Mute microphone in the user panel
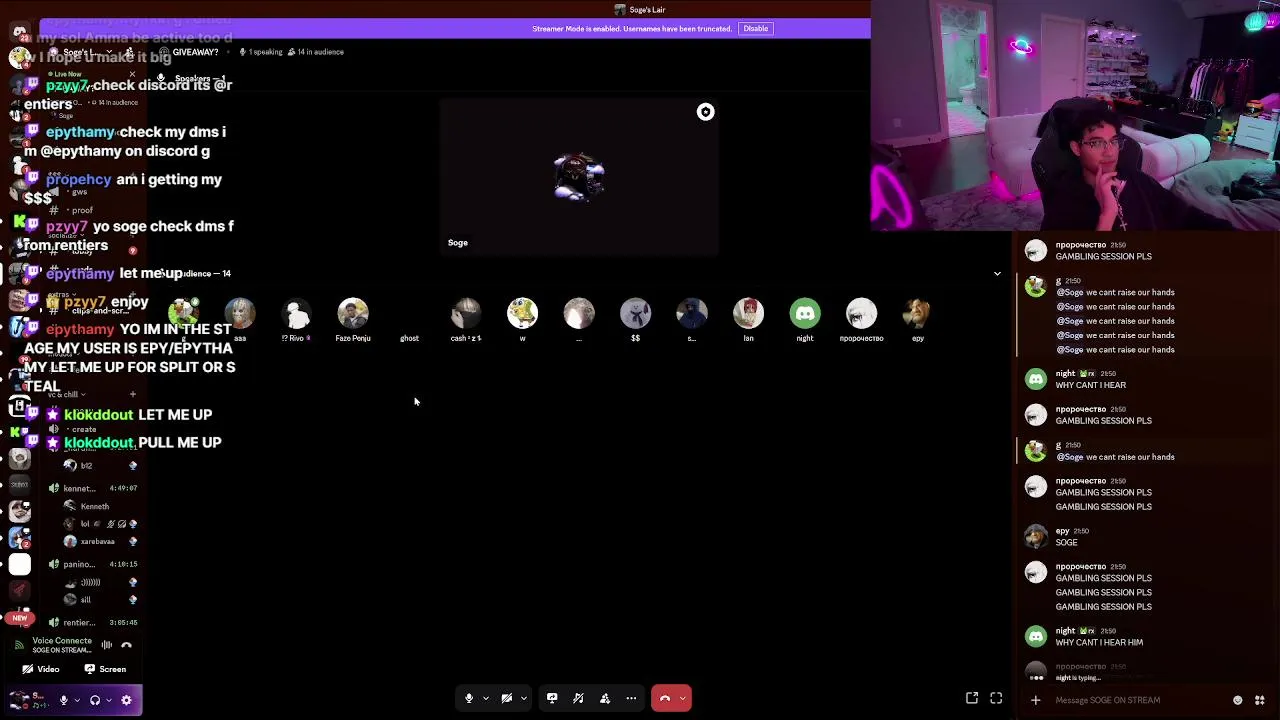1280x720 pixels. coord(64,700)
